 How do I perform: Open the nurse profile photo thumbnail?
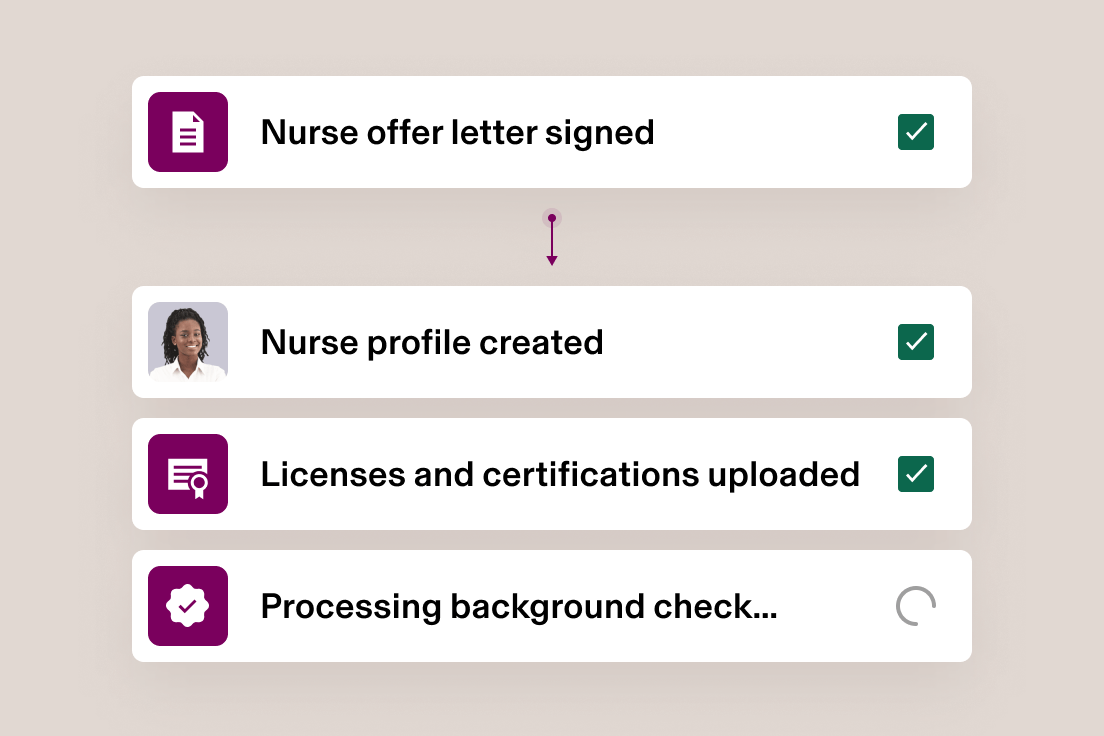coord(188,342)
